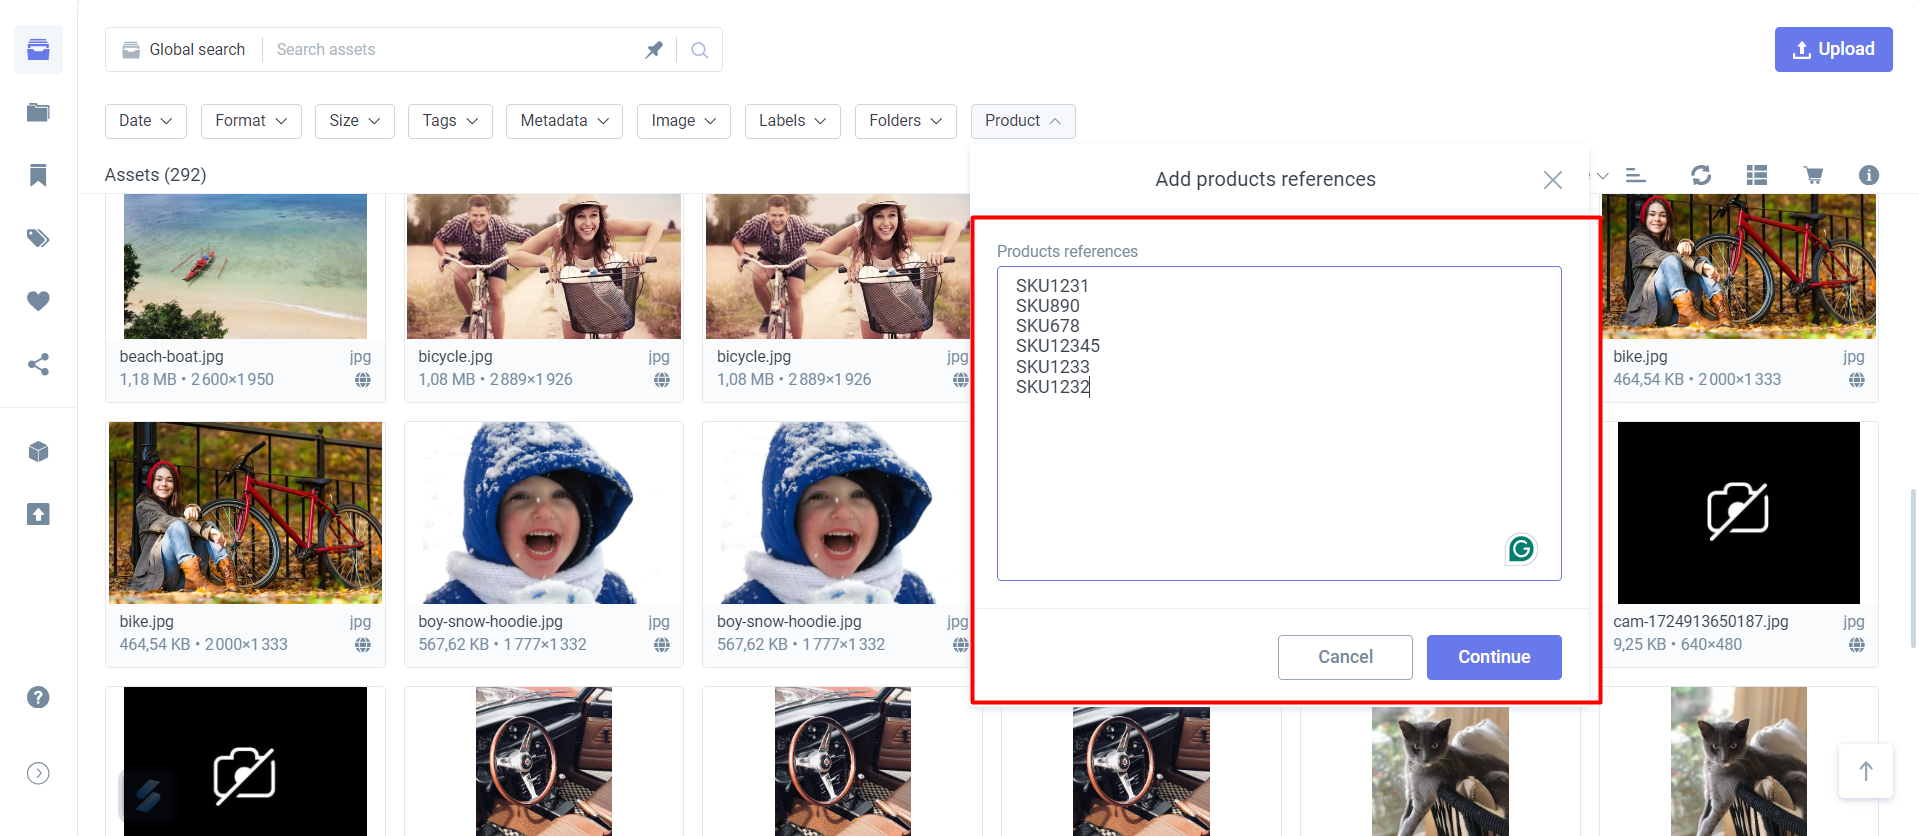Open the tags sidebar icon
The height and width of the screenshot is (836, 1919).
pyautogui.click(x=38, y=238)
